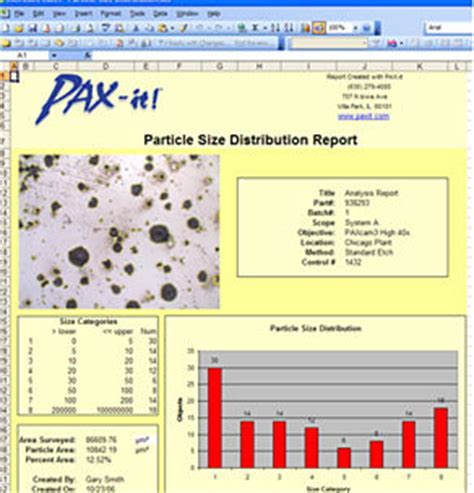Click the fx Insert Function button

coord(88,55)
